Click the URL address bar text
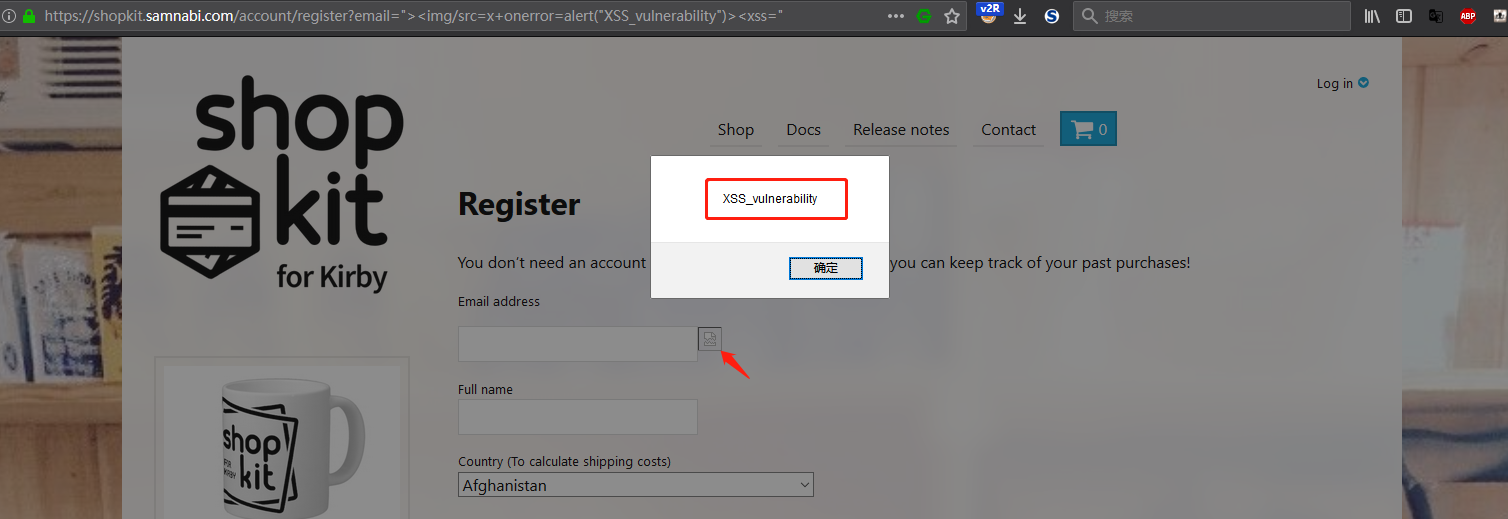Image resolution: width=1508 pixels, height=519 pixels. pos(415,16)
